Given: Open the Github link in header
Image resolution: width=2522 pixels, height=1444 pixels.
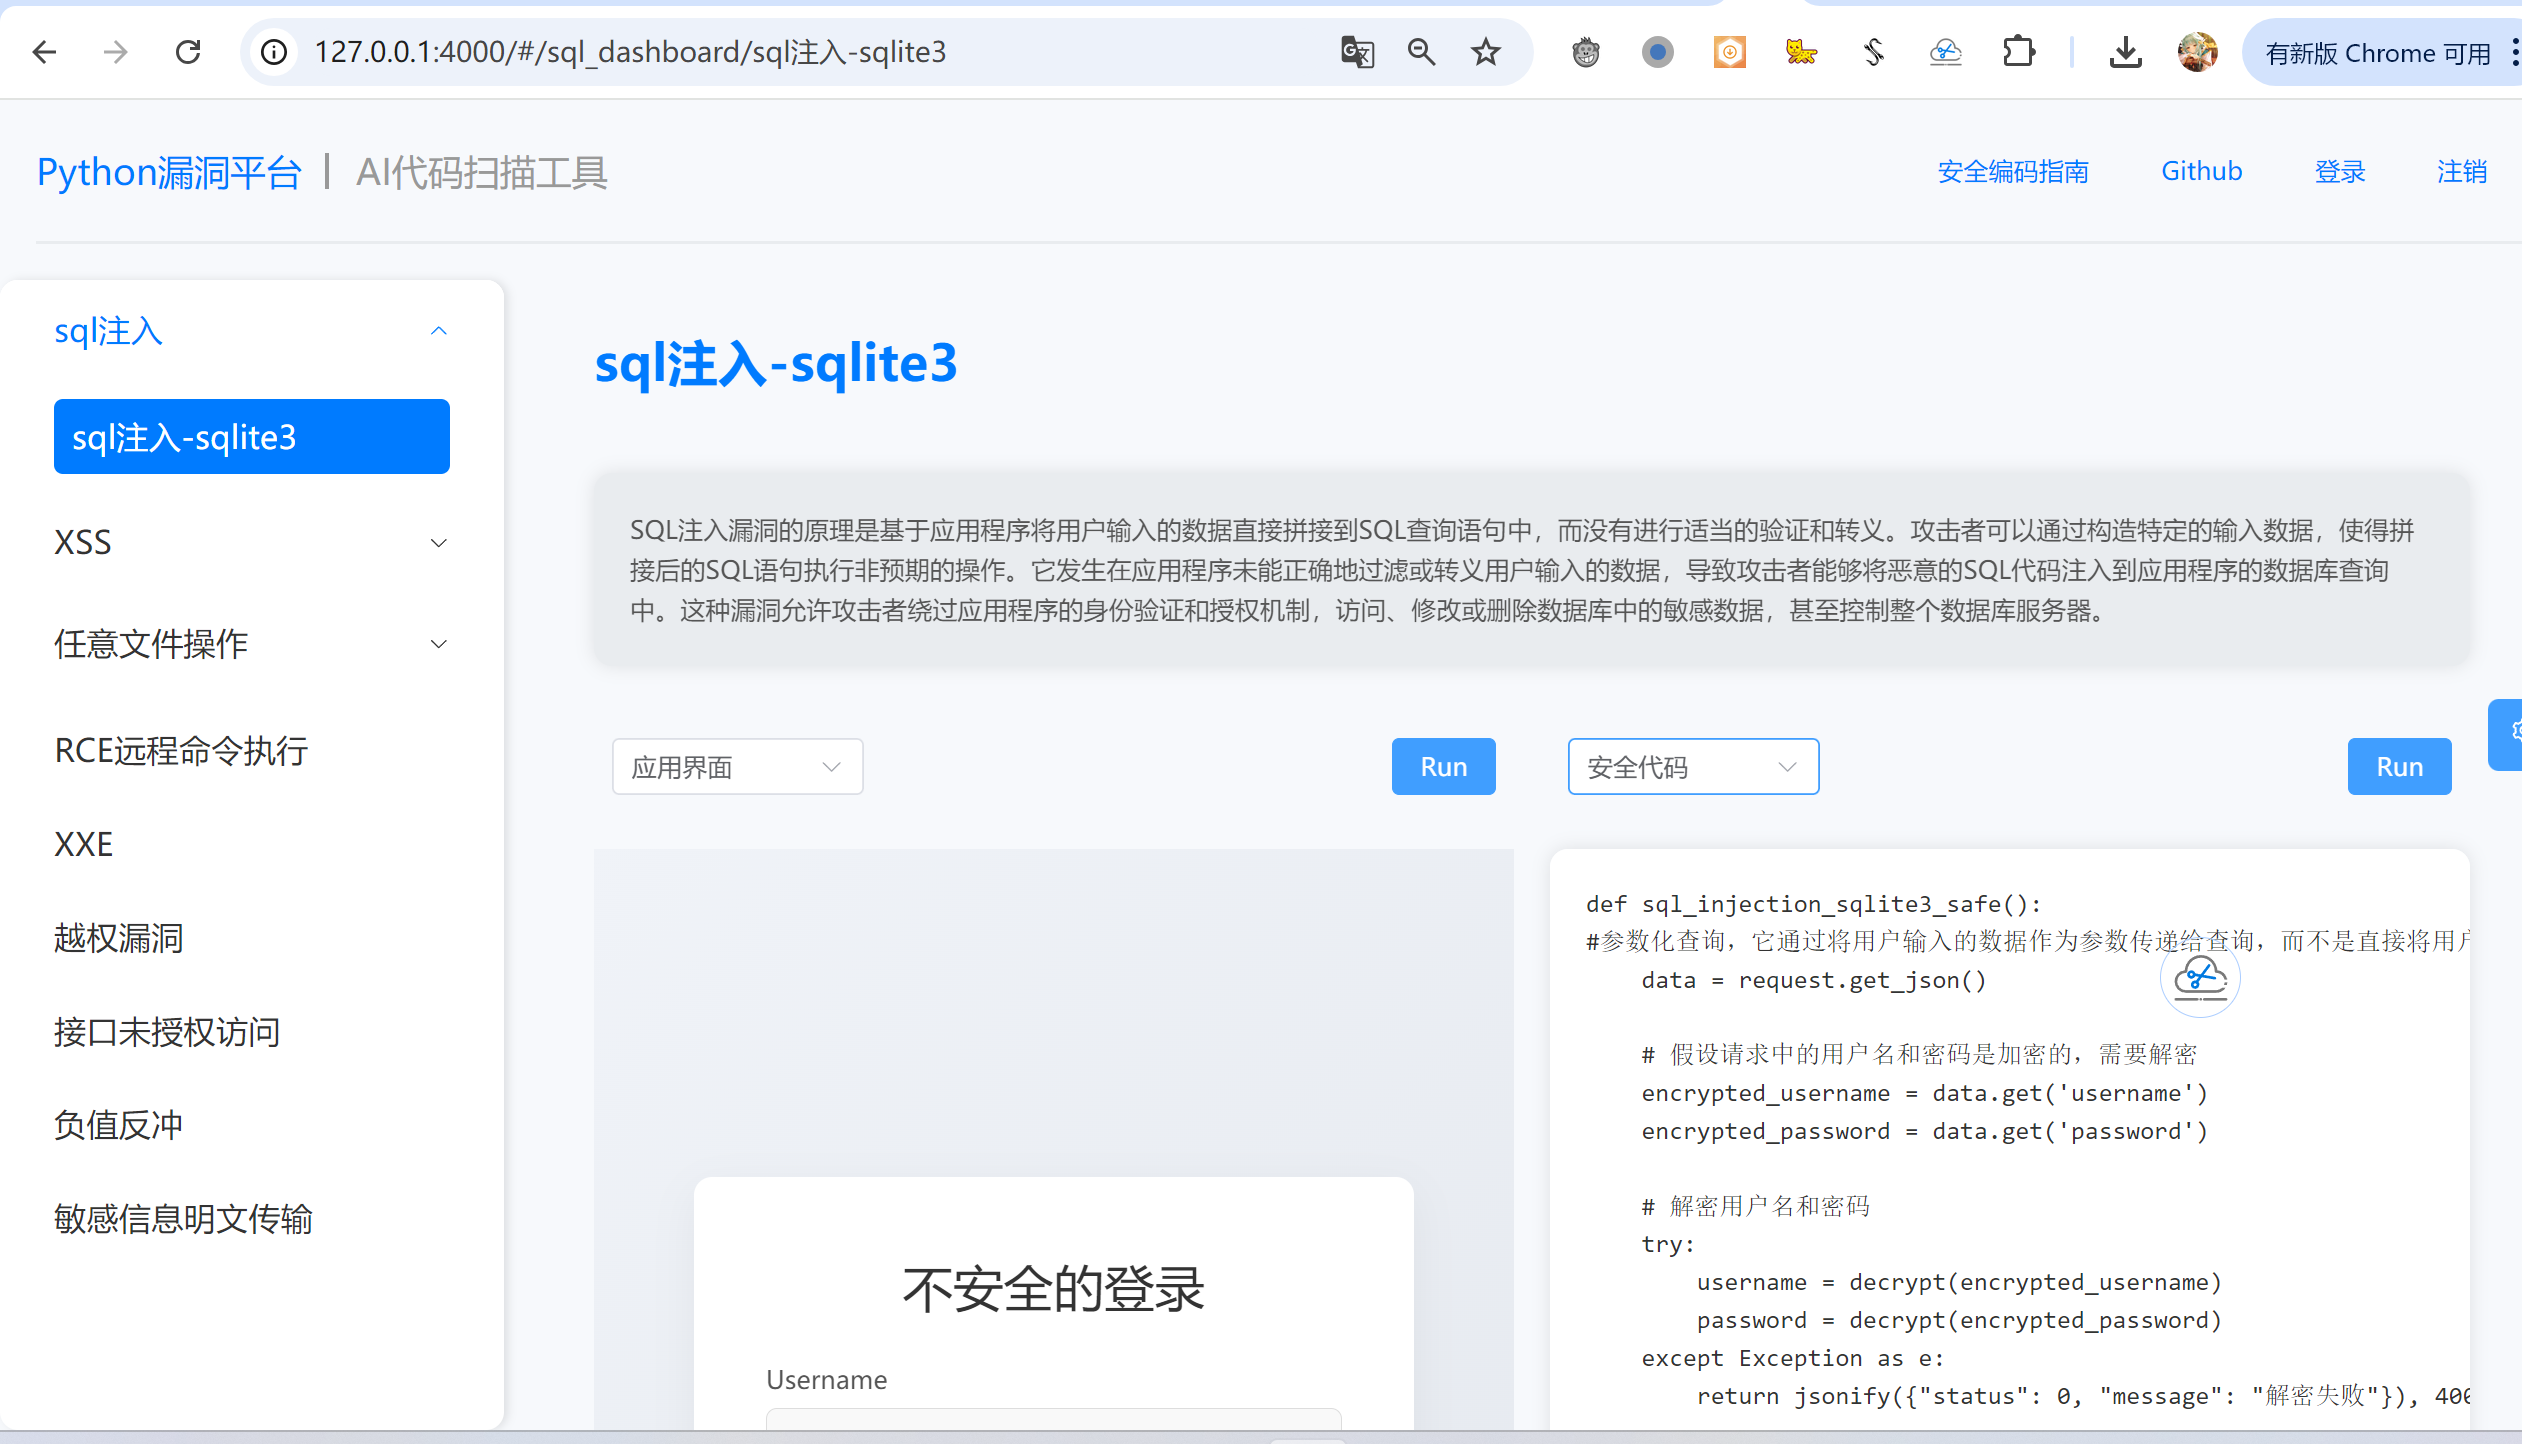Looking at the screenshot, I should [2201, 171].
